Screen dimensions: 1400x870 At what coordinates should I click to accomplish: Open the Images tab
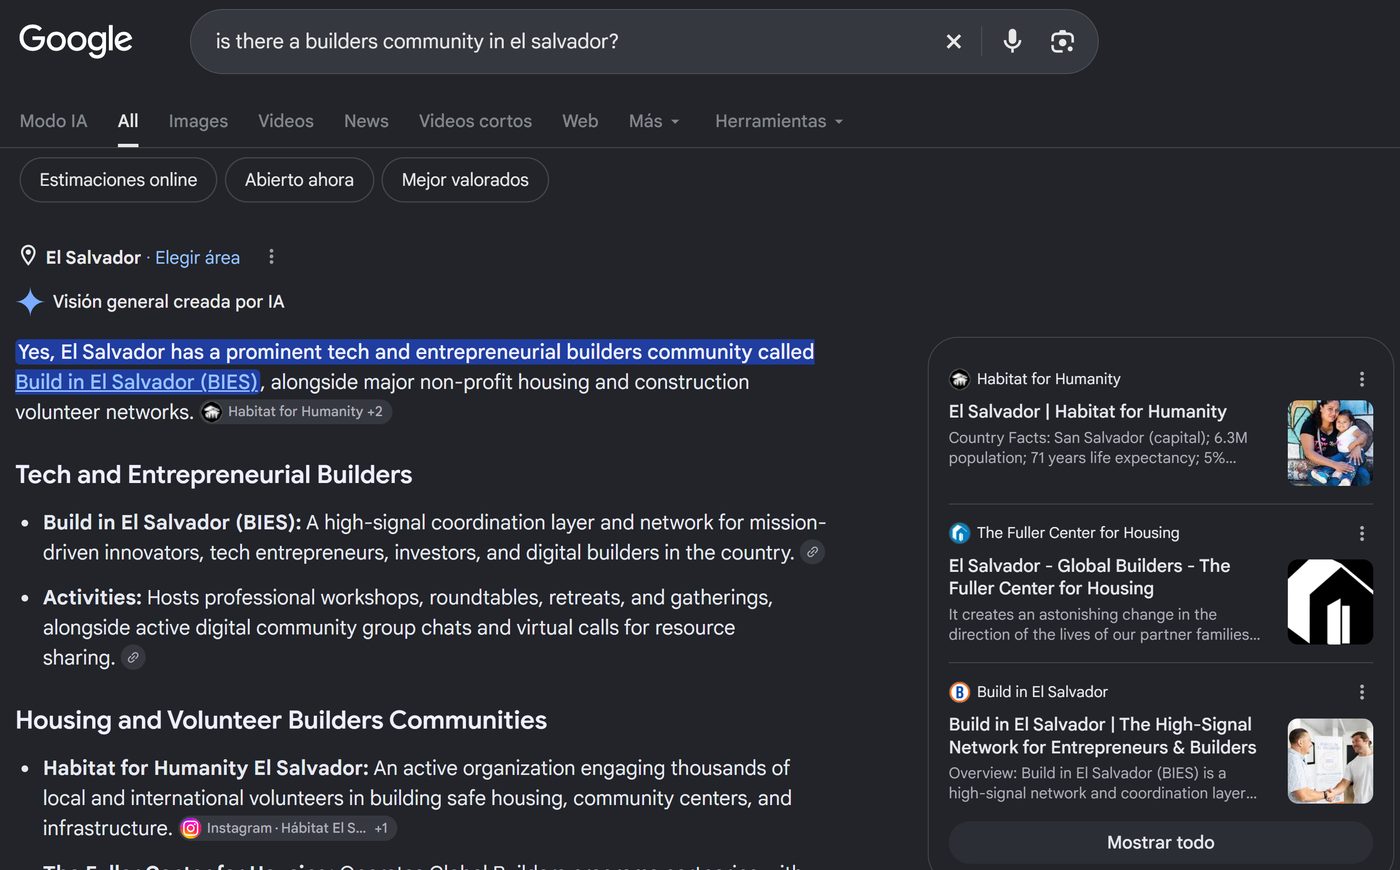[198, 121]
